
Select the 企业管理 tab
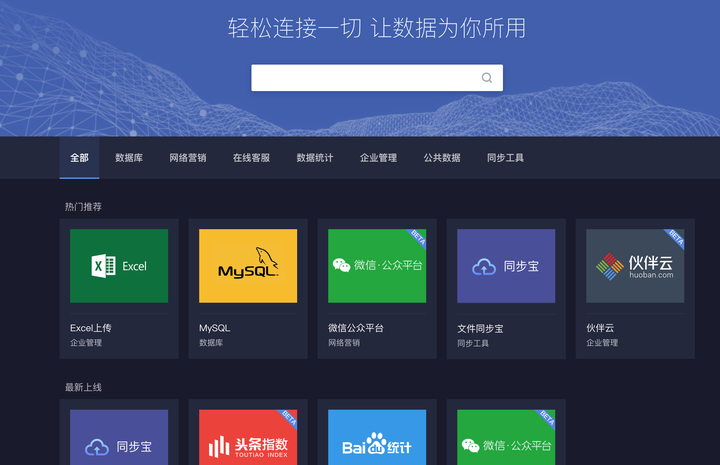[x=378, y=158]
